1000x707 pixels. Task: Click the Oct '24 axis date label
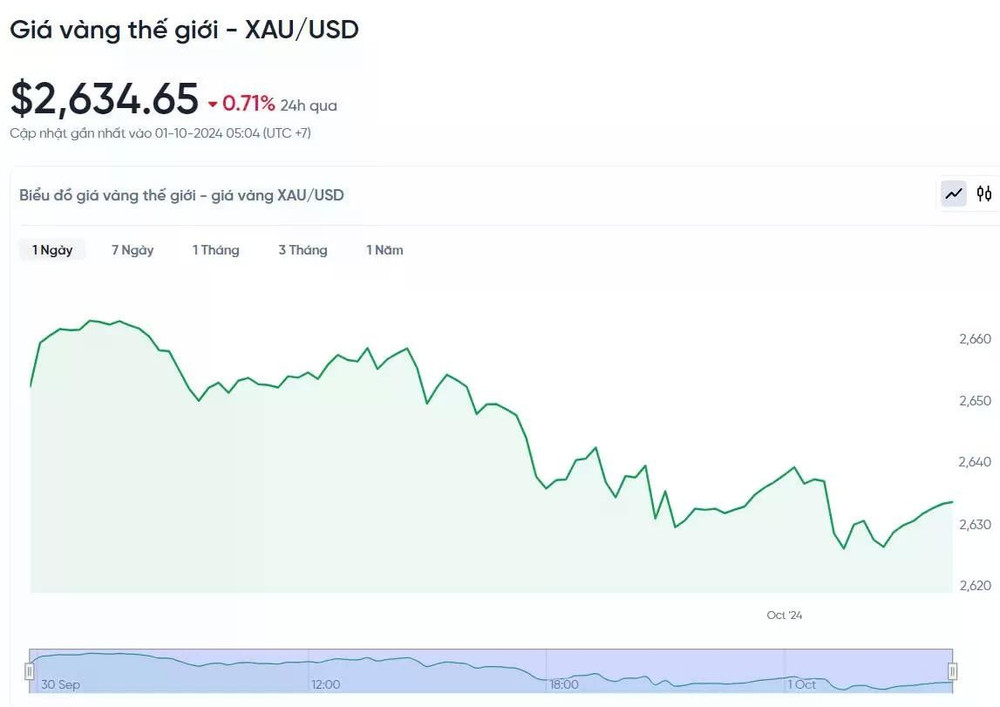[x=784, y=615]
